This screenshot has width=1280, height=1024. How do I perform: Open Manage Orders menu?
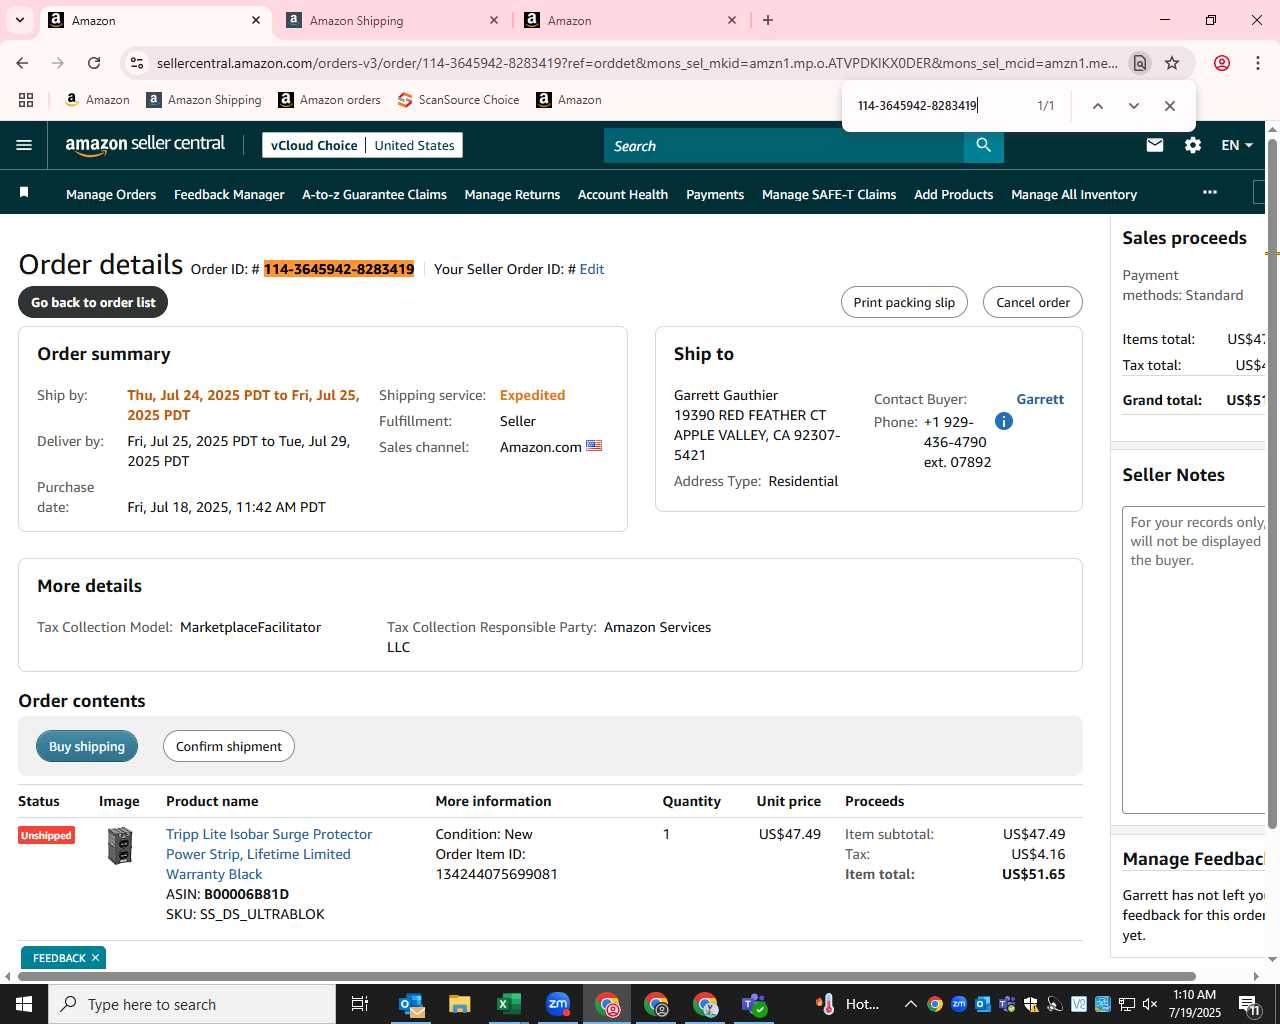point(111,194)
